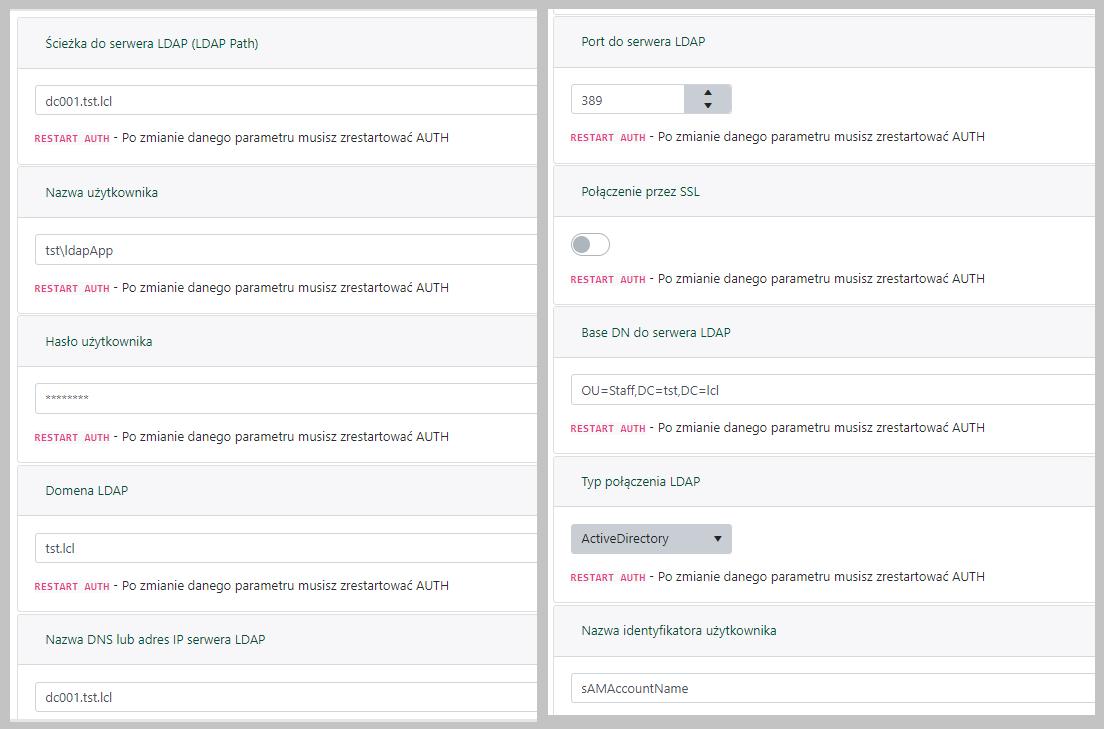Click the LDAP Path field with dc001.tst.lcl

coord(285,100)
